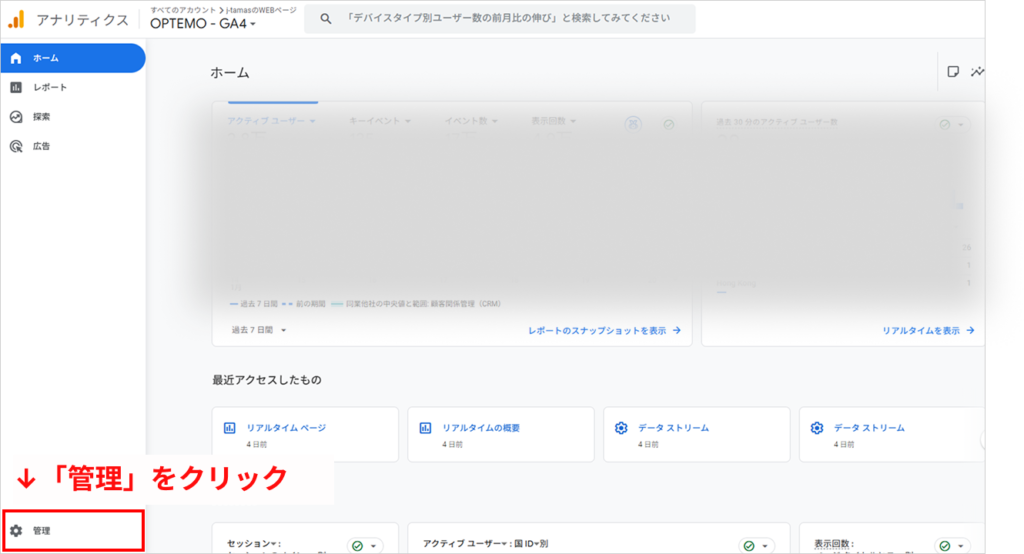
Task: Open 広告 from the sidebar
Action: click(72, 146)
